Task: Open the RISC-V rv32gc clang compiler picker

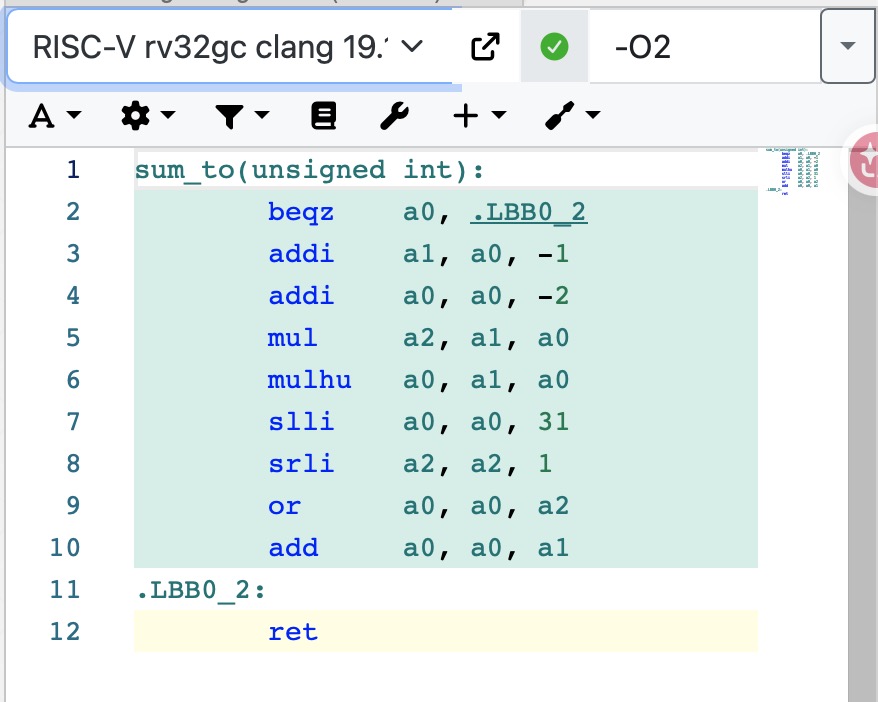Action: (230, 46)
